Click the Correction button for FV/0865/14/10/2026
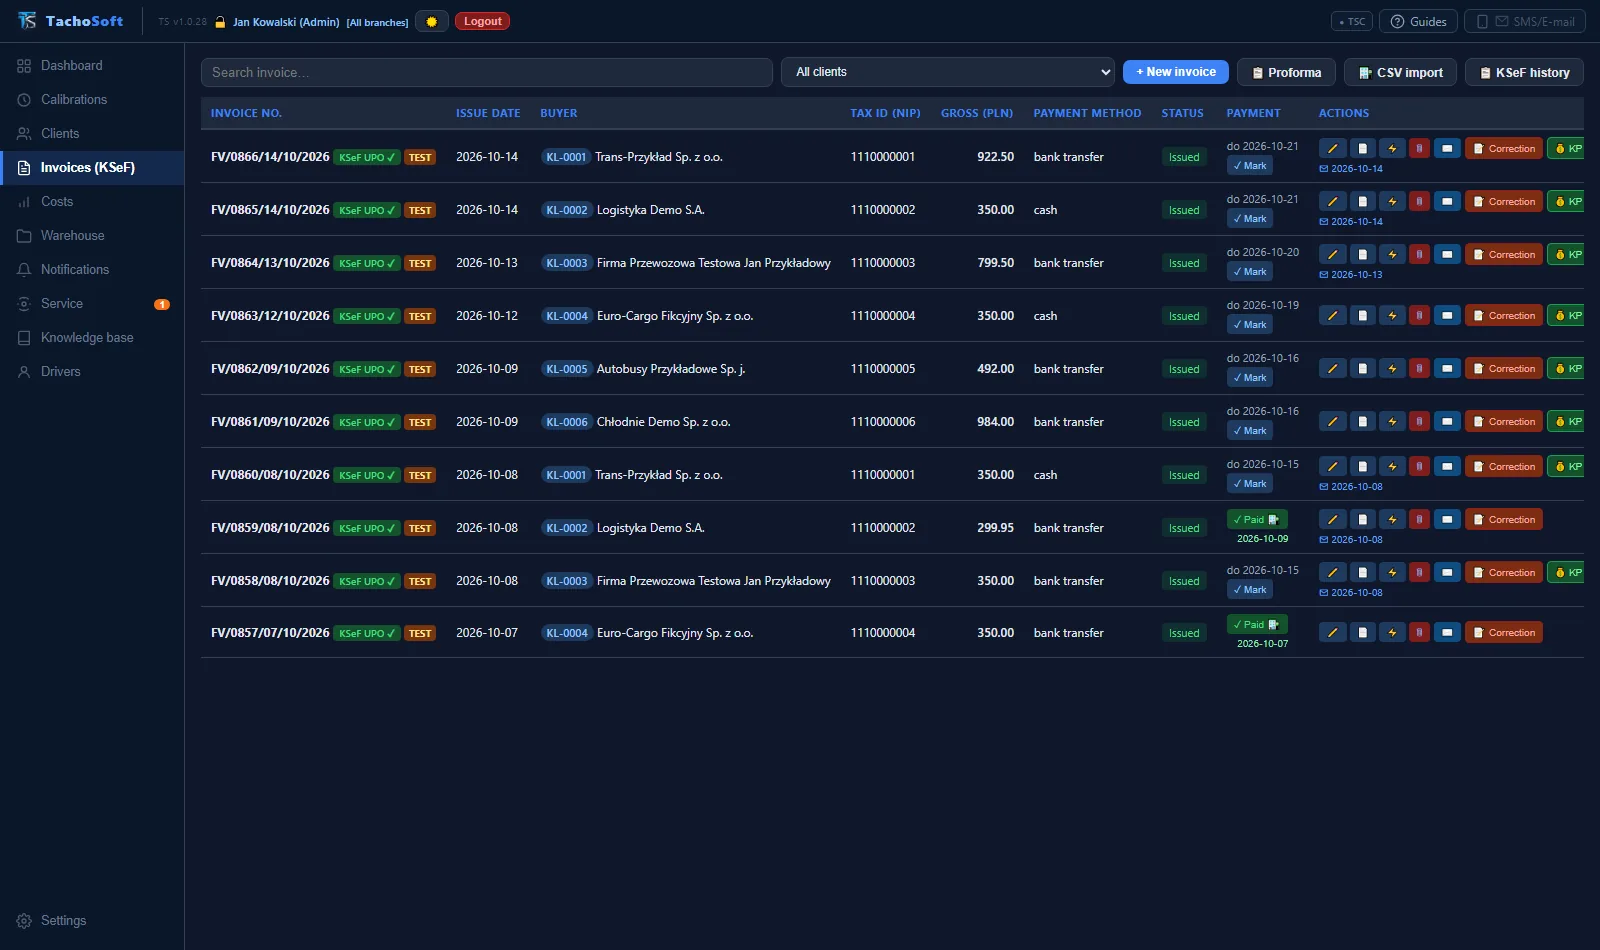Screen dimensions: 1600x950 (x=1504, y=202)
